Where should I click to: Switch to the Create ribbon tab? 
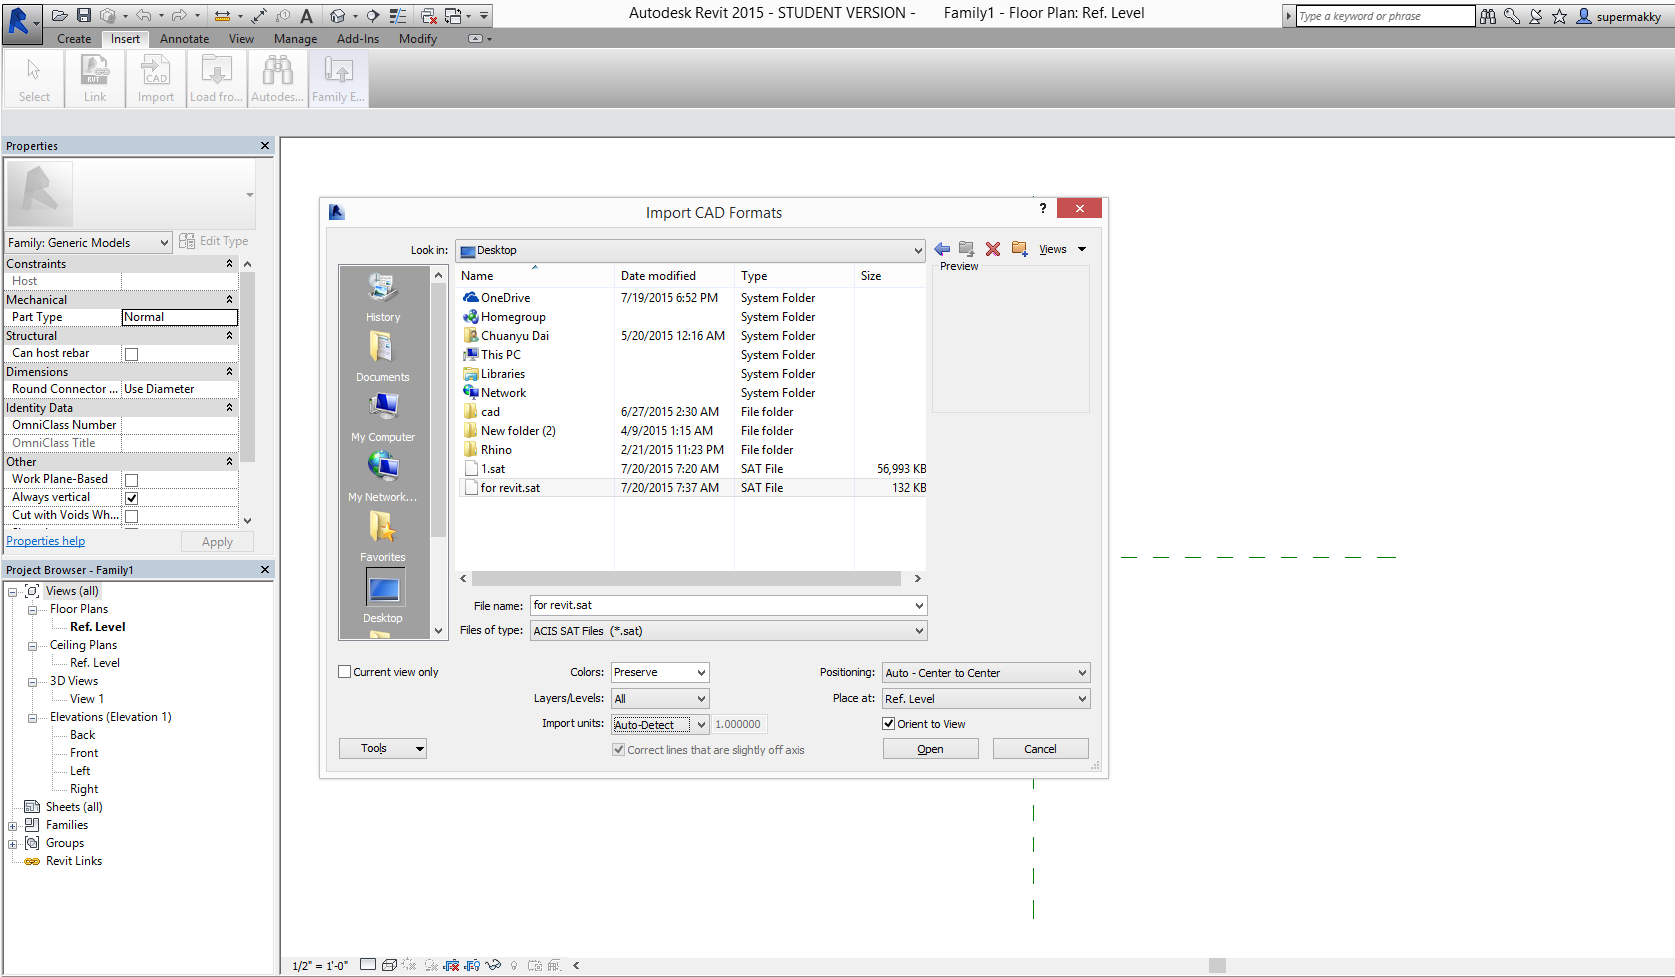(74, 39)
